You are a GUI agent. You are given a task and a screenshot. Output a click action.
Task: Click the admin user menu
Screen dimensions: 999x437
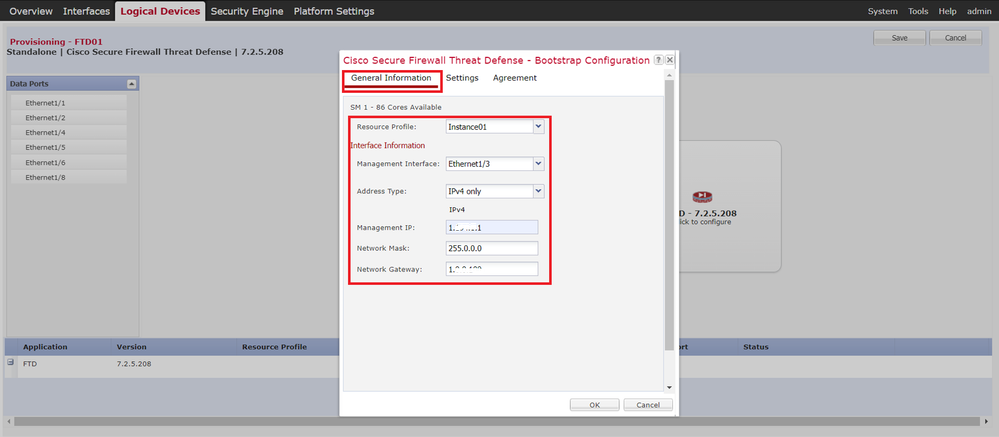(979, 11)
